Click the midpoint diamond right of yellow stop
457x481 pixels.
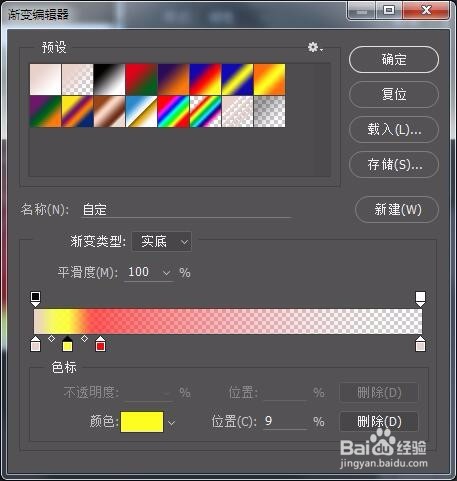[84, 338]
